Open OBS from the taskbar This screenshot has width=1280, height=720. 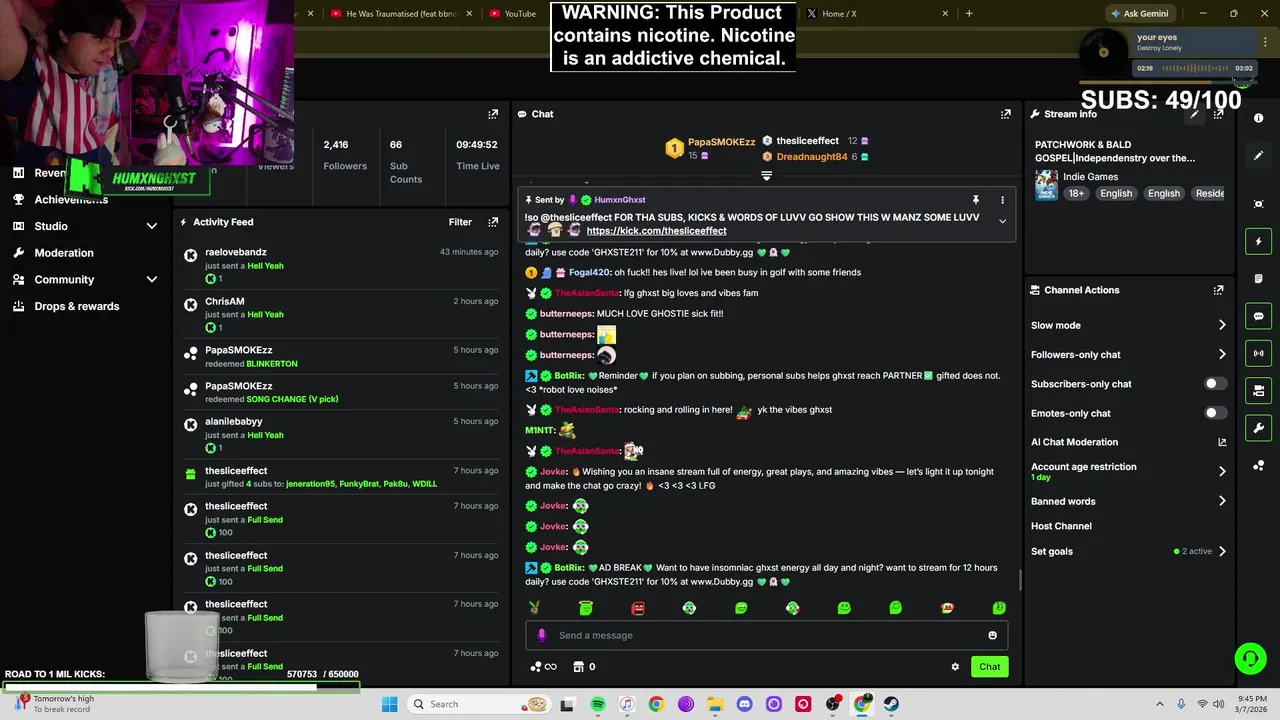[832, 704]
